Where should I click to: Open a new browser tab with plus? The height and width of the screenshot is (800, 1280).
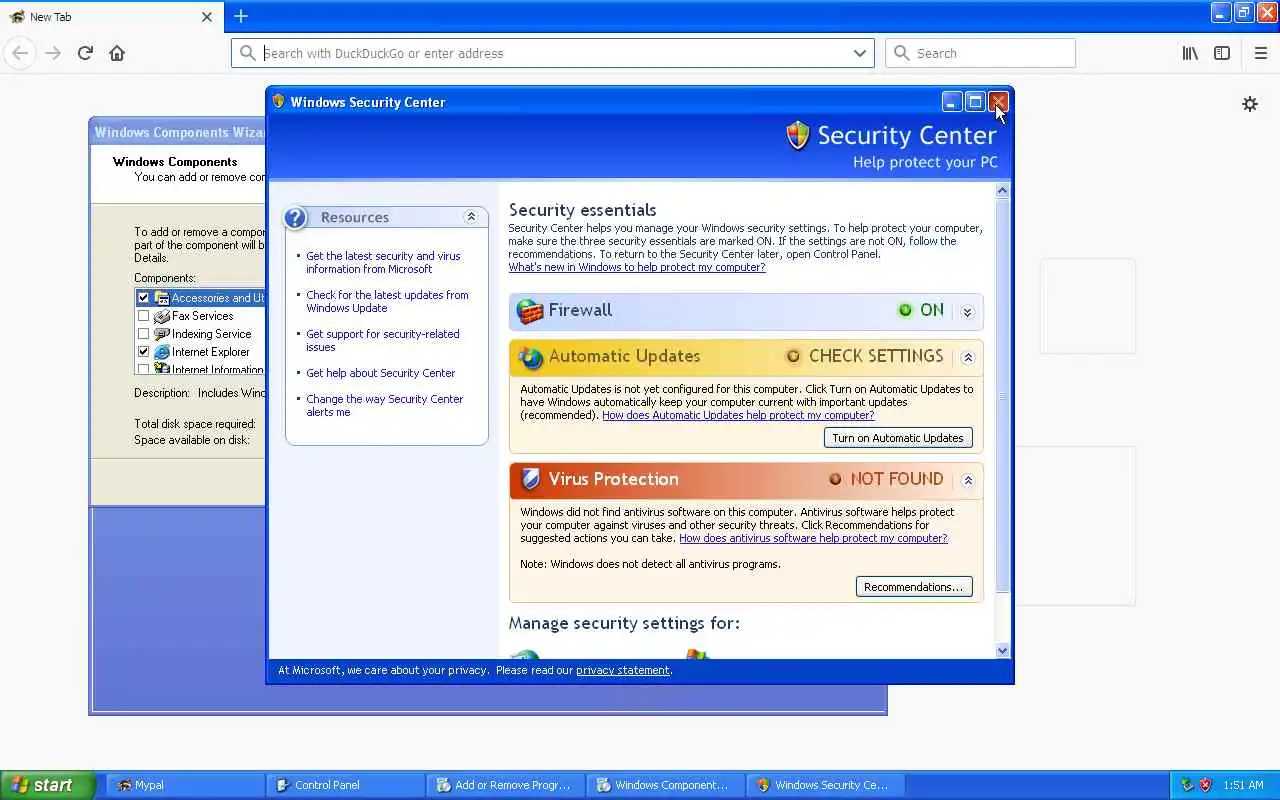pyautogui.click(x=241, y=16)
